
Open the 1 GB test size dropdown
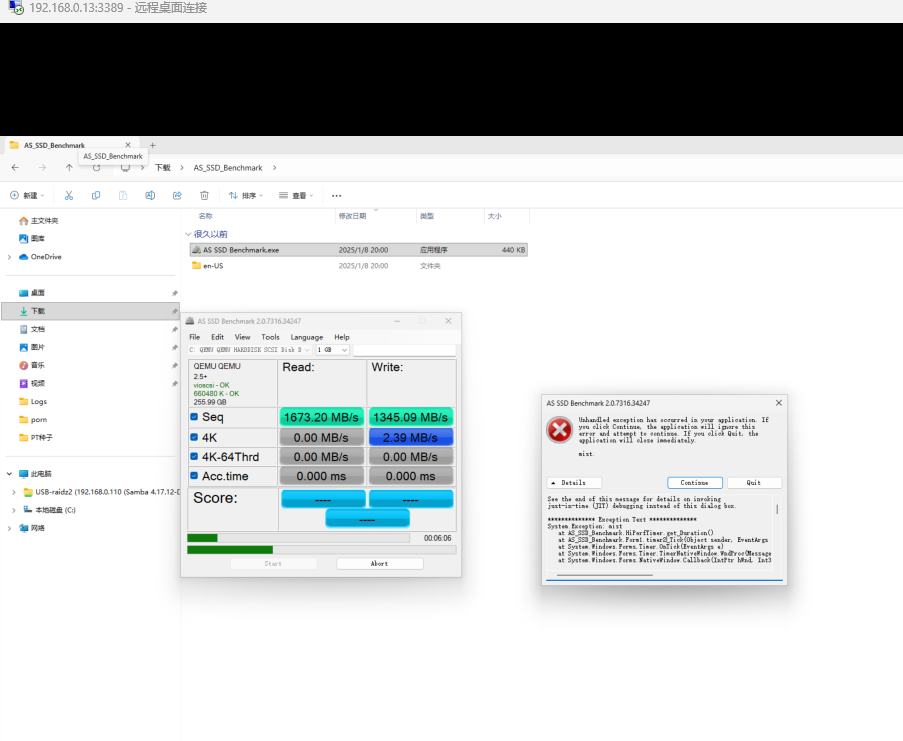pos(332,349)
